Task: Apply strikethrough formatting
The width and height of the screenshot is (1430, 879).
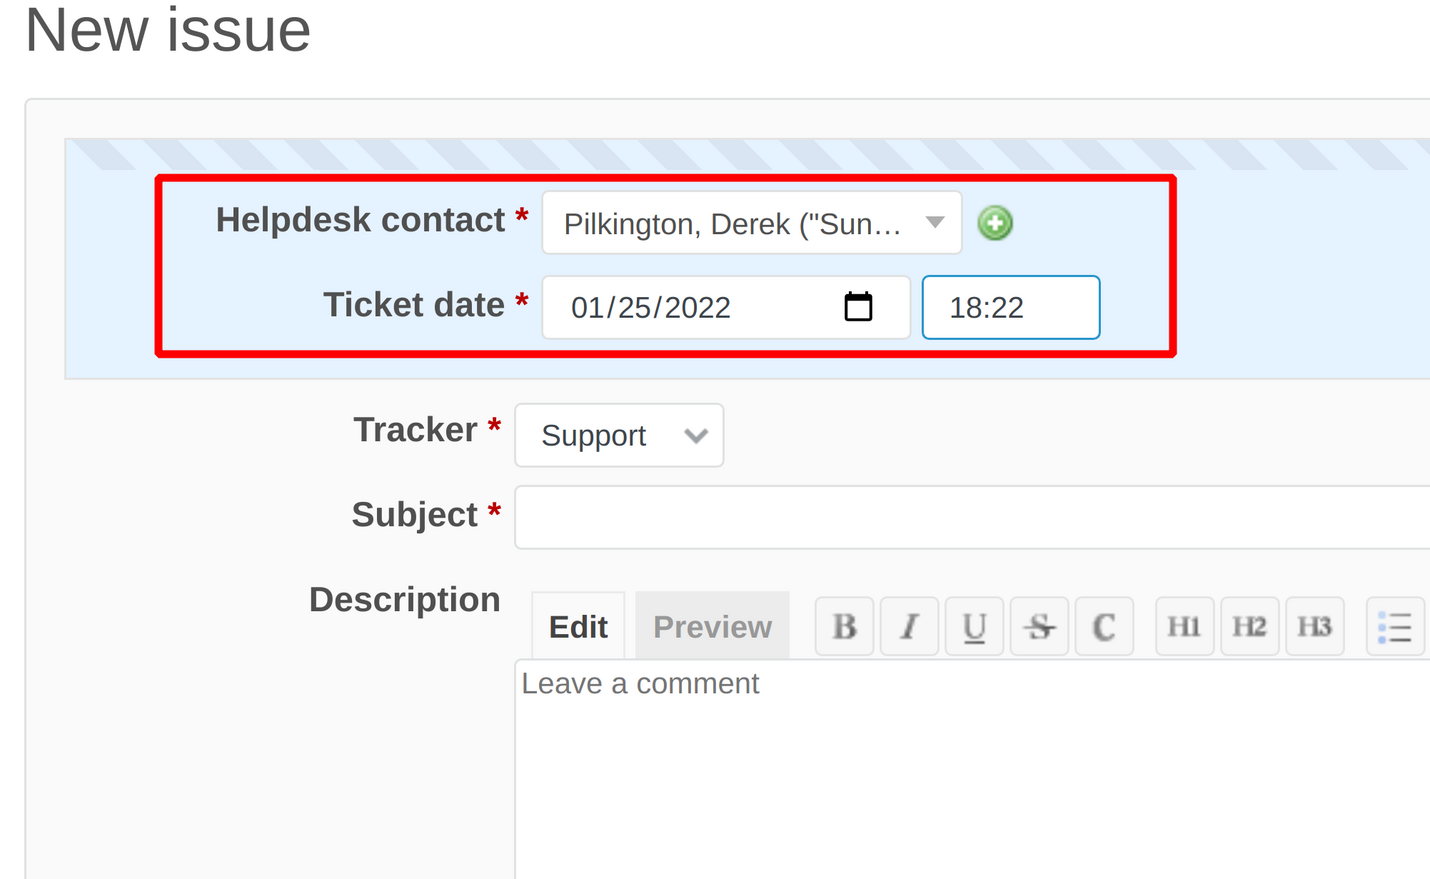Action: [x=1038, y=625]
